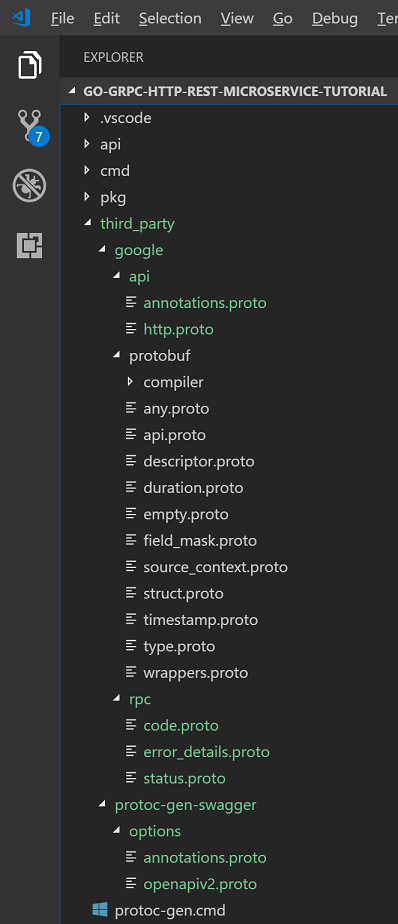Click file icon beside status.proto
398x924 pixels.
[x=131, y=778]
